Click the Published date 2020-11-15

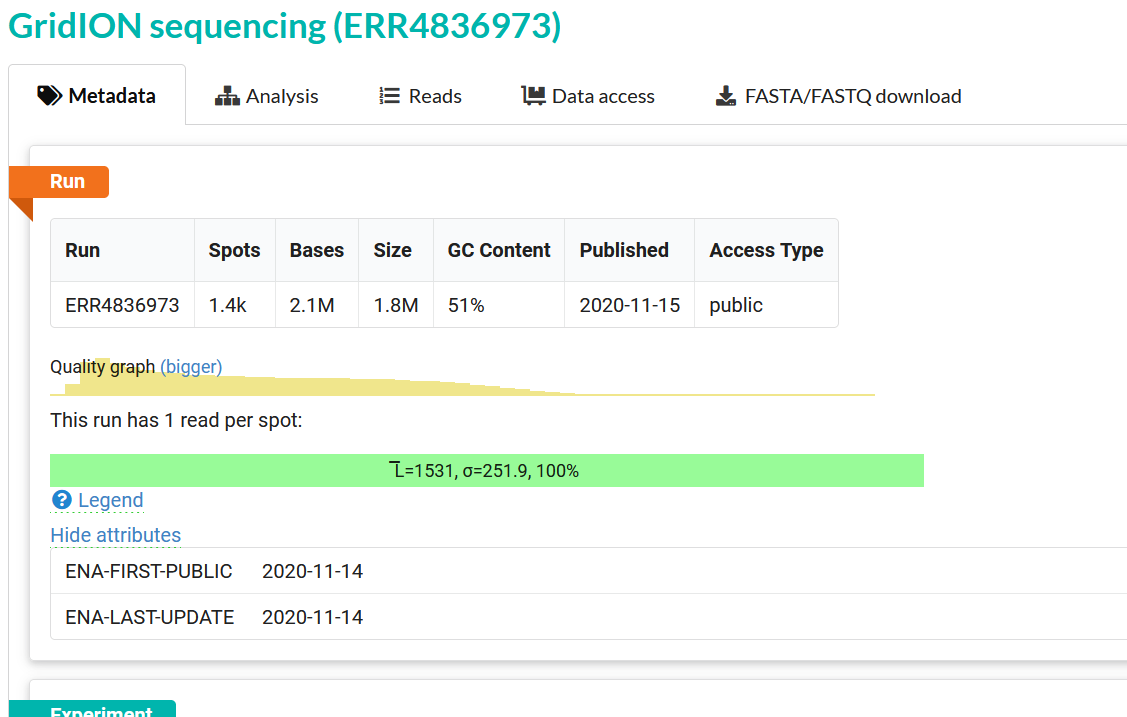point(630,305)
